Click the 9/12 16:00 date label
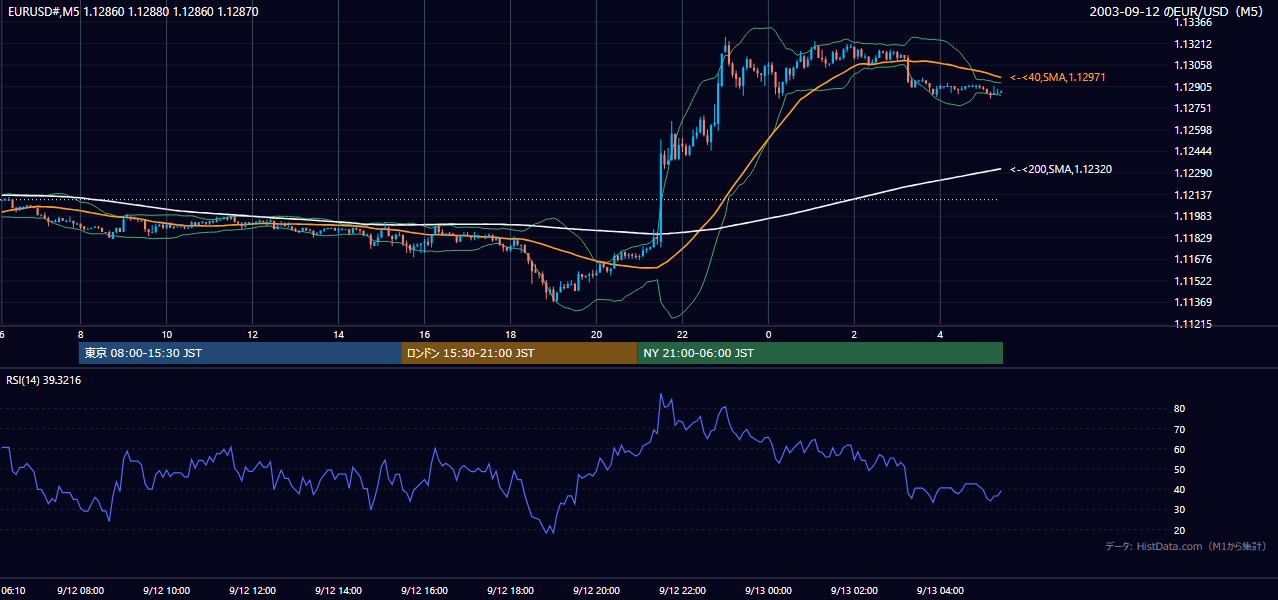The image size is (1278, 600). pos(424,591)
